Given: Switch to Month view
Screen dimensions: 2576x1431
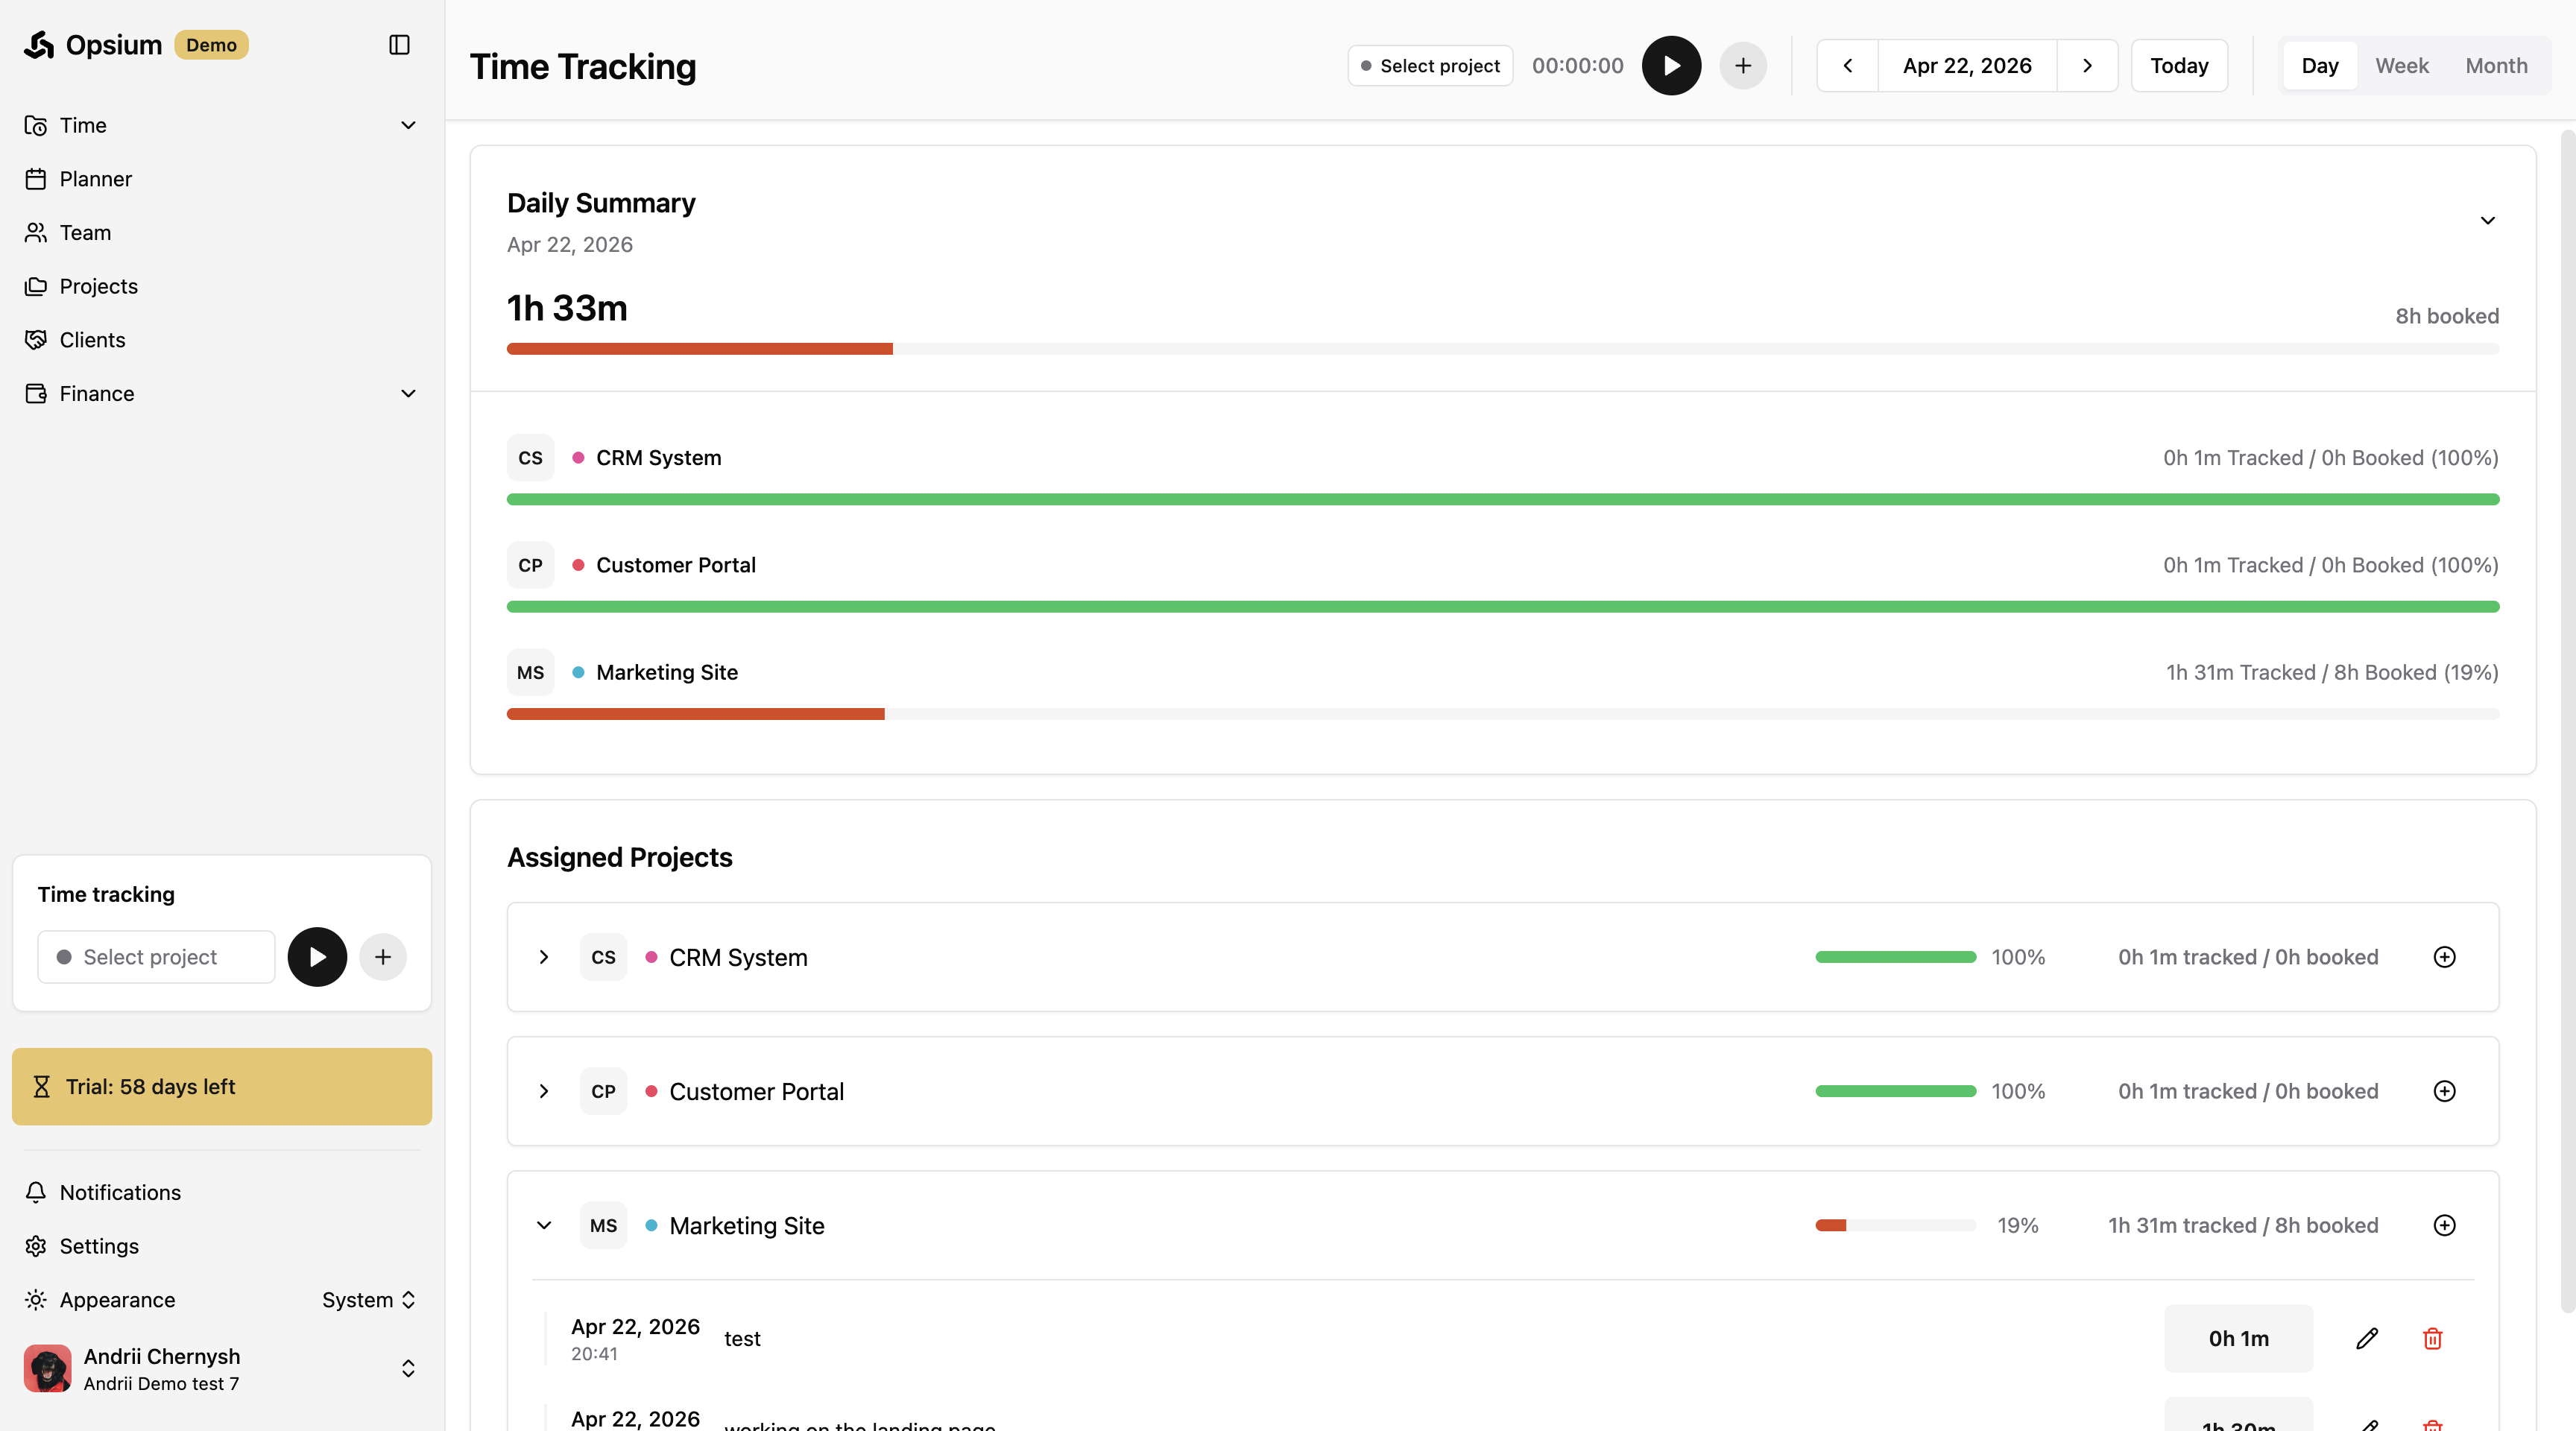Looking at the screenshot, I should 2496,66.
